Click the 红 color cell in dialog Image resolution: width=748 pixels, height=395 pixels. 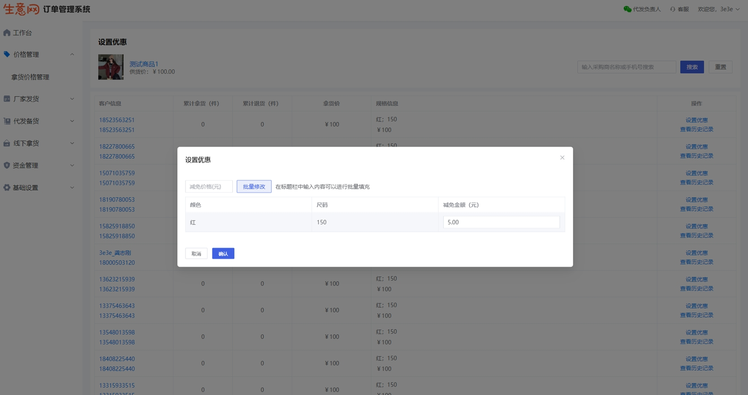(248, 222)
